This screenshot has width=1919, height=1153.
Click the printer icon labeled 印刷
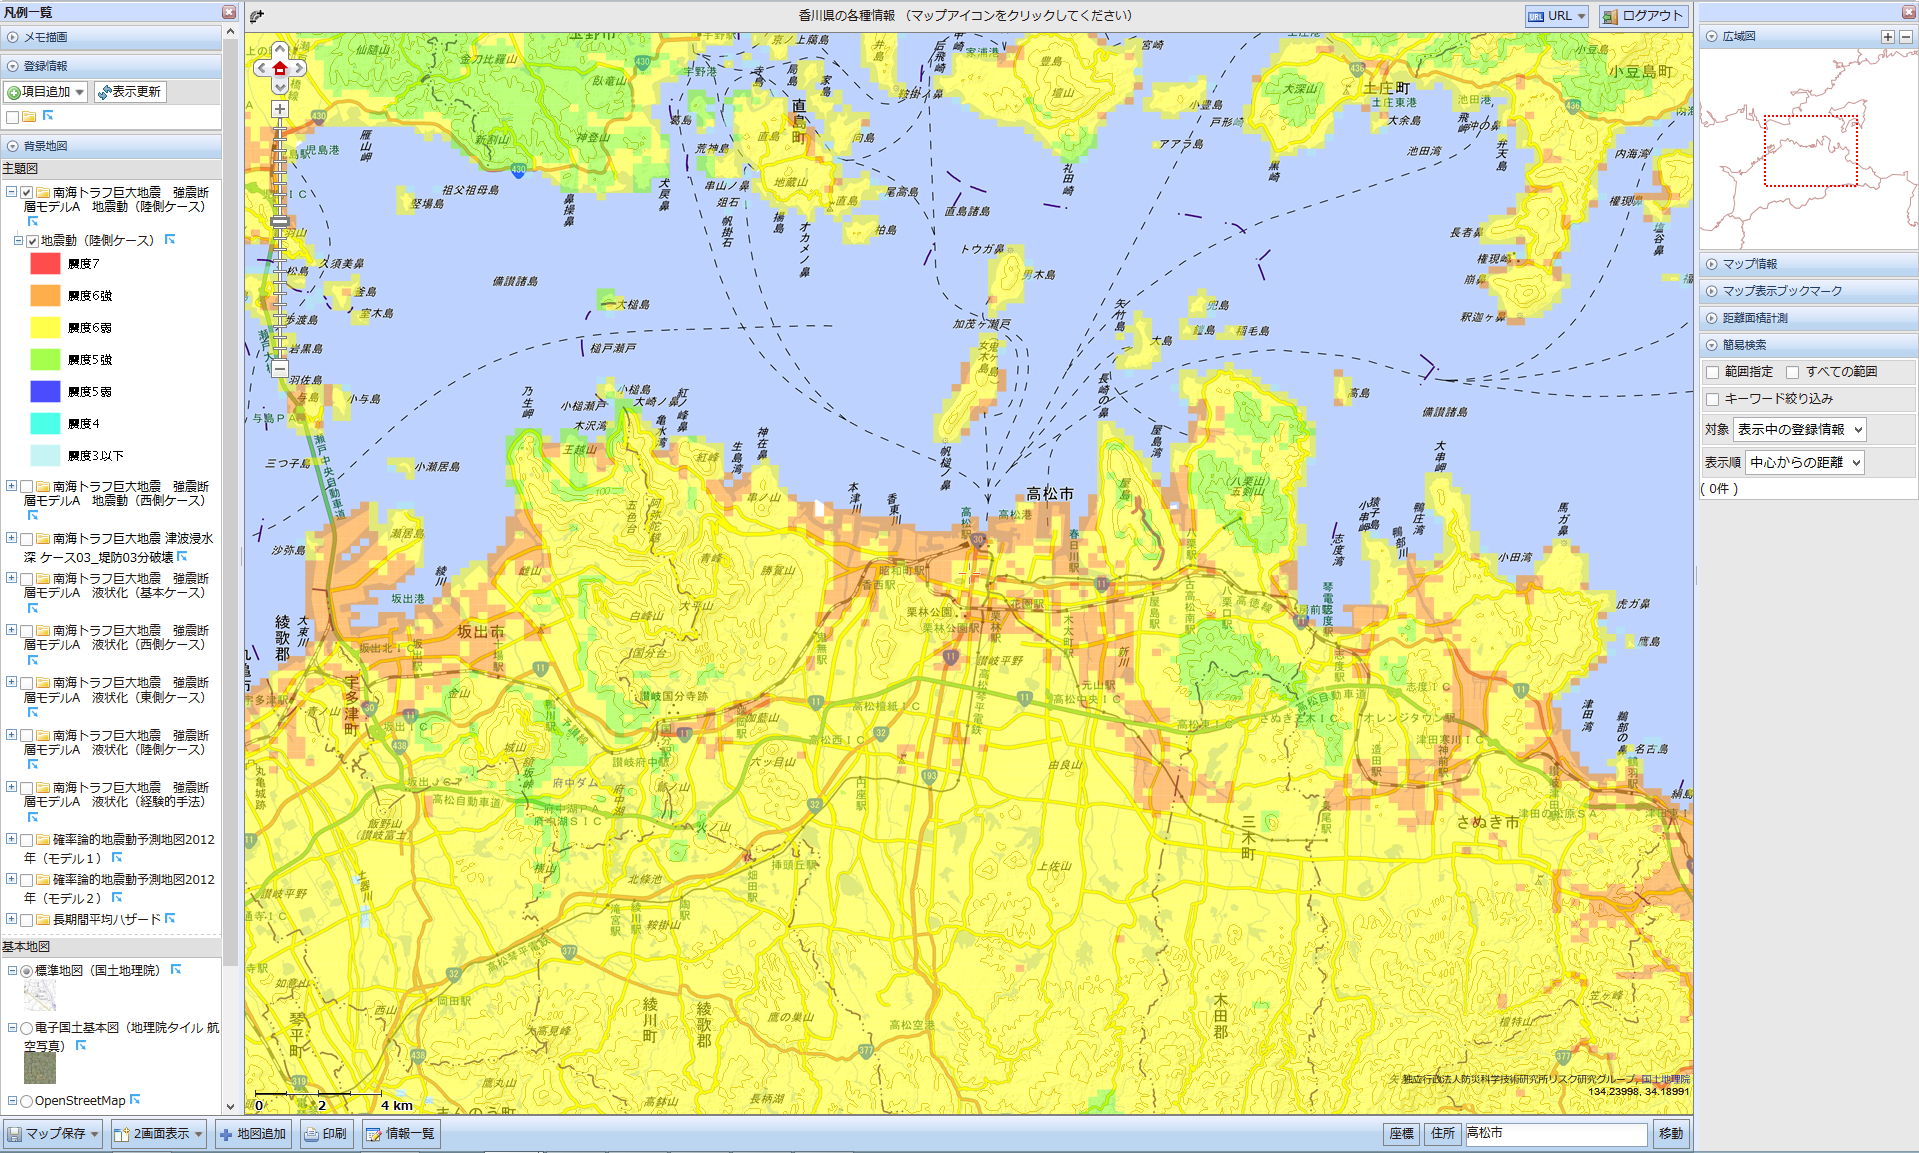325,1134
